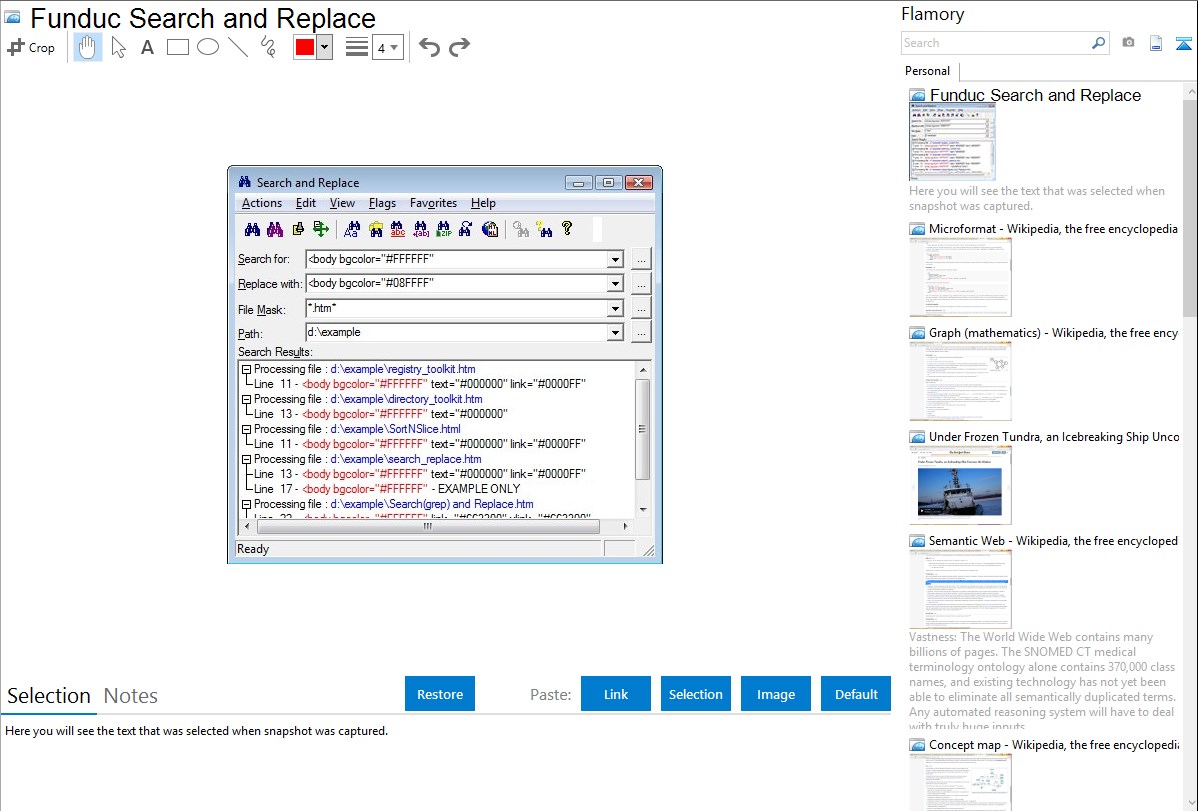
Task: Click the ellipsis button beside File Mask
Action: pos(641,309)
